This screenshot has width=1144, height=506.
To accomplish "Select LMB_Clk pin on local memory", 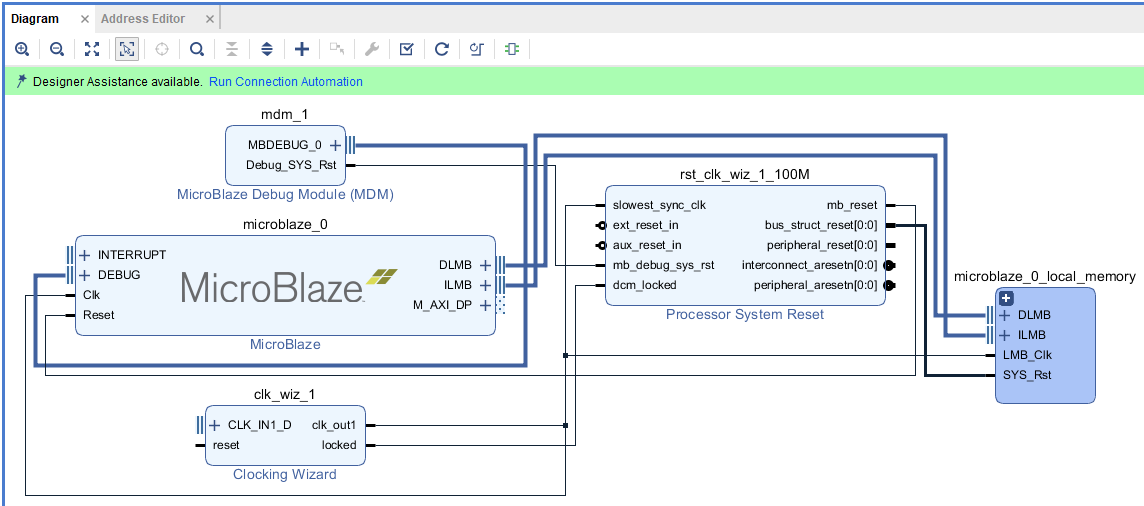I will [x=1027, y=355].
